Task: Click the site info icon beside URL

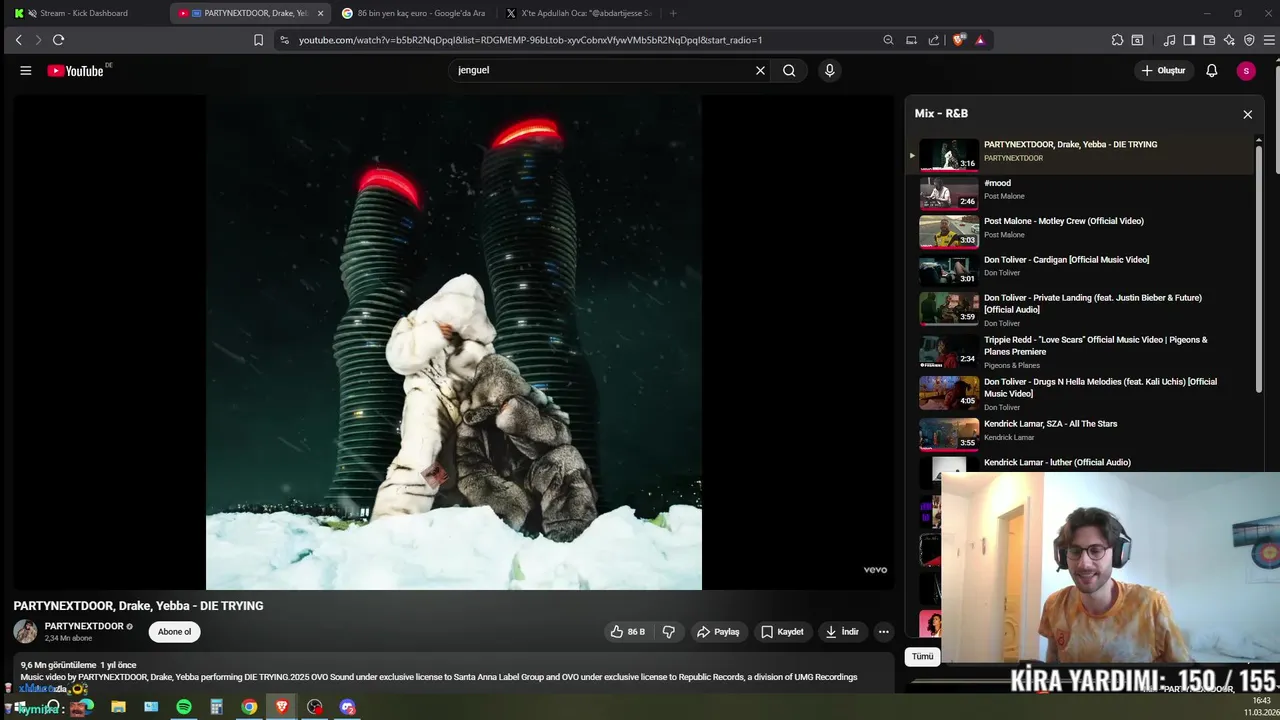Action: [284, 40]
